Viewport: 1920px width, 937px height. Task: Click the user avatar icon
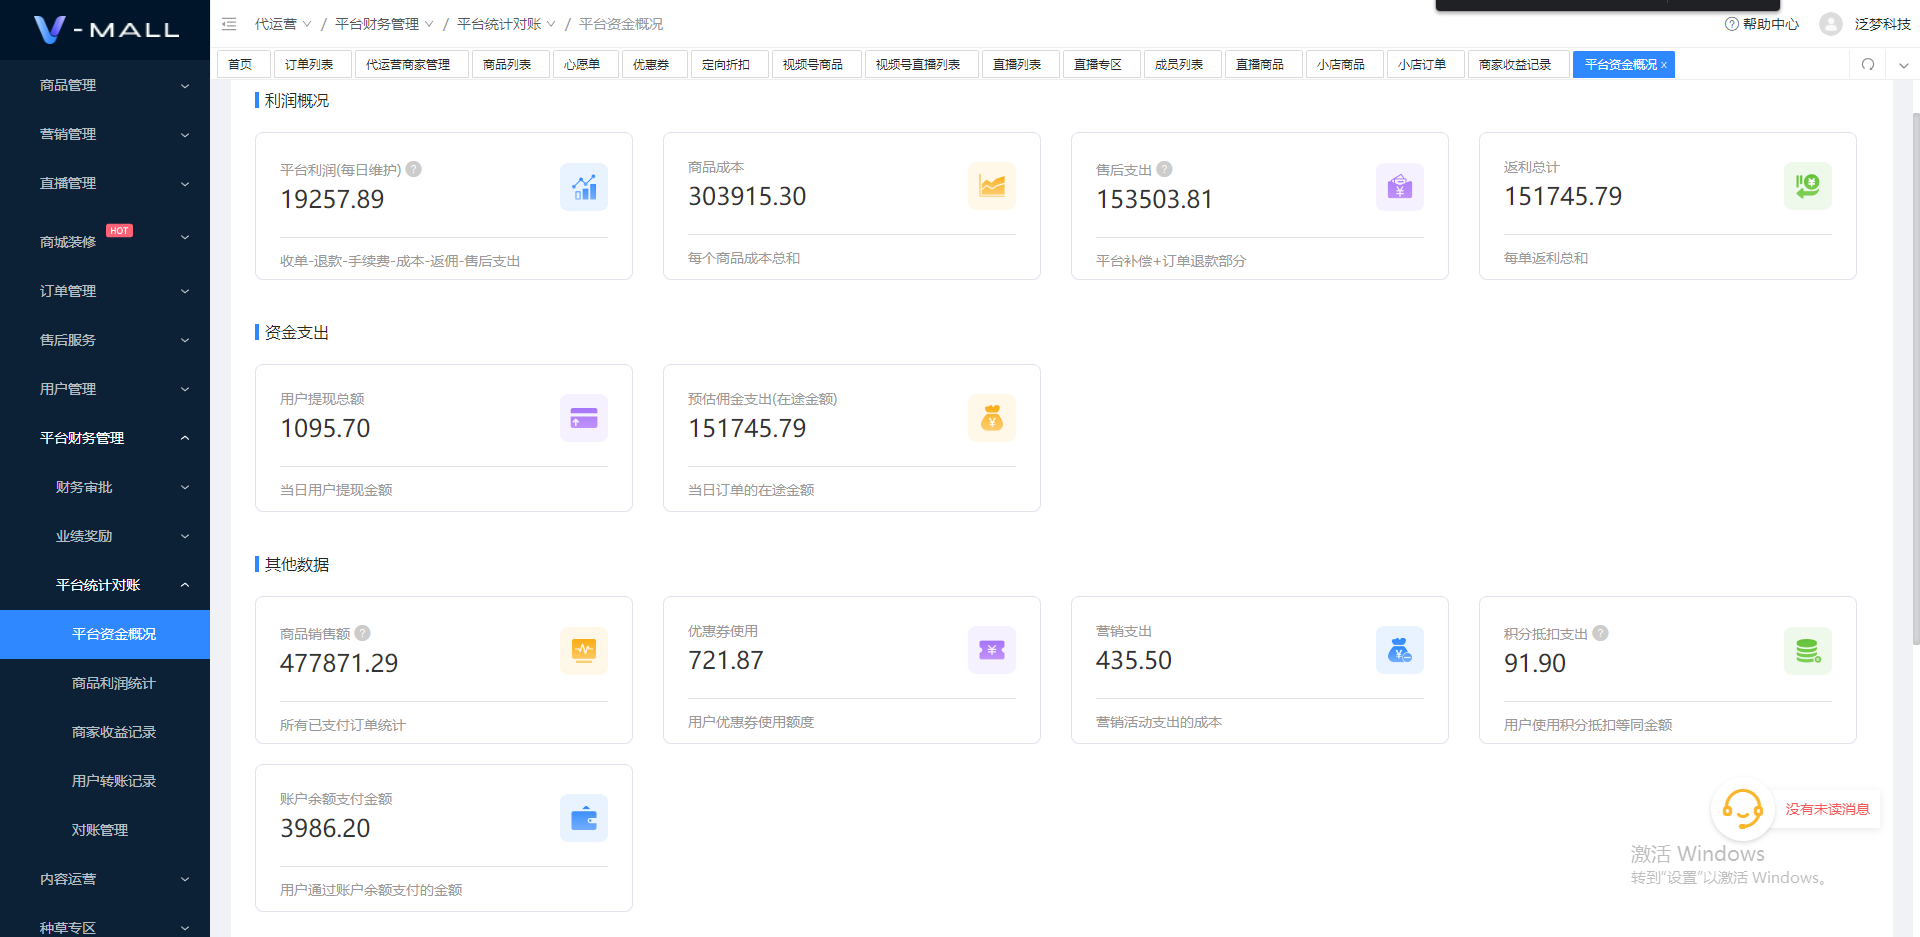(x=1831, y=24)
